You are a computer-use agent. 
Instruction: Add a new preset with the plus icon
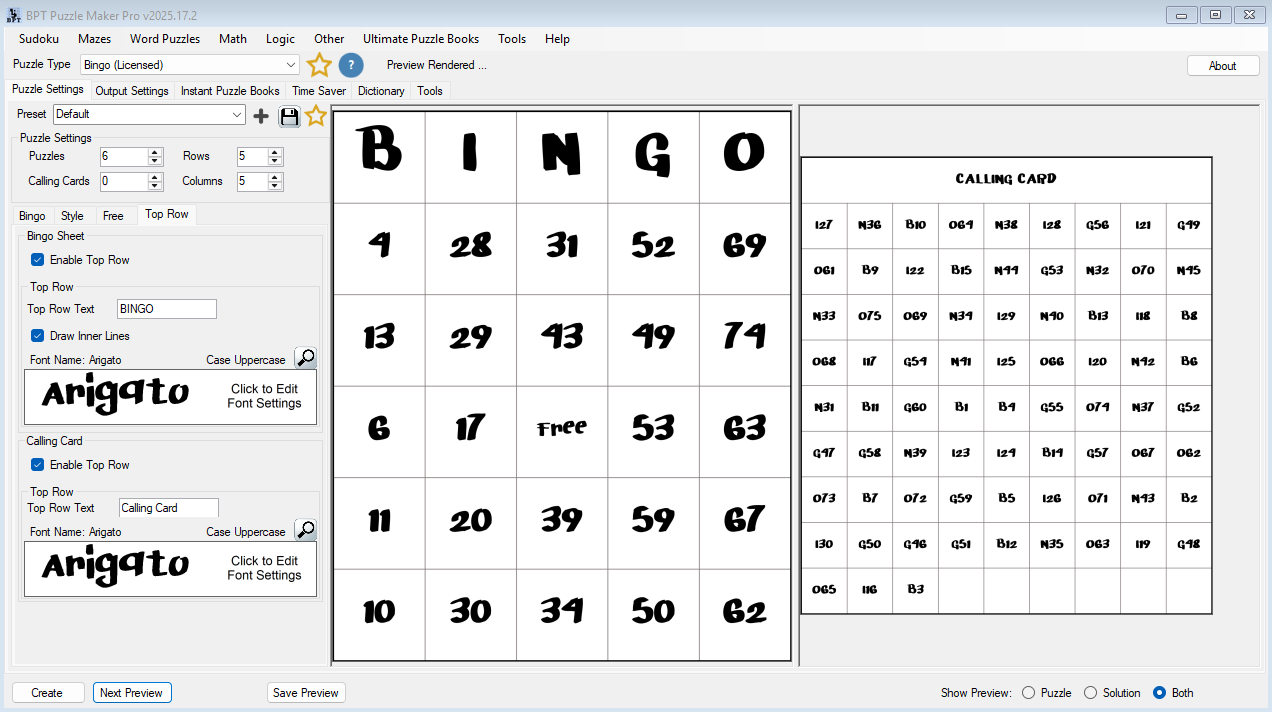pos(260,115)
